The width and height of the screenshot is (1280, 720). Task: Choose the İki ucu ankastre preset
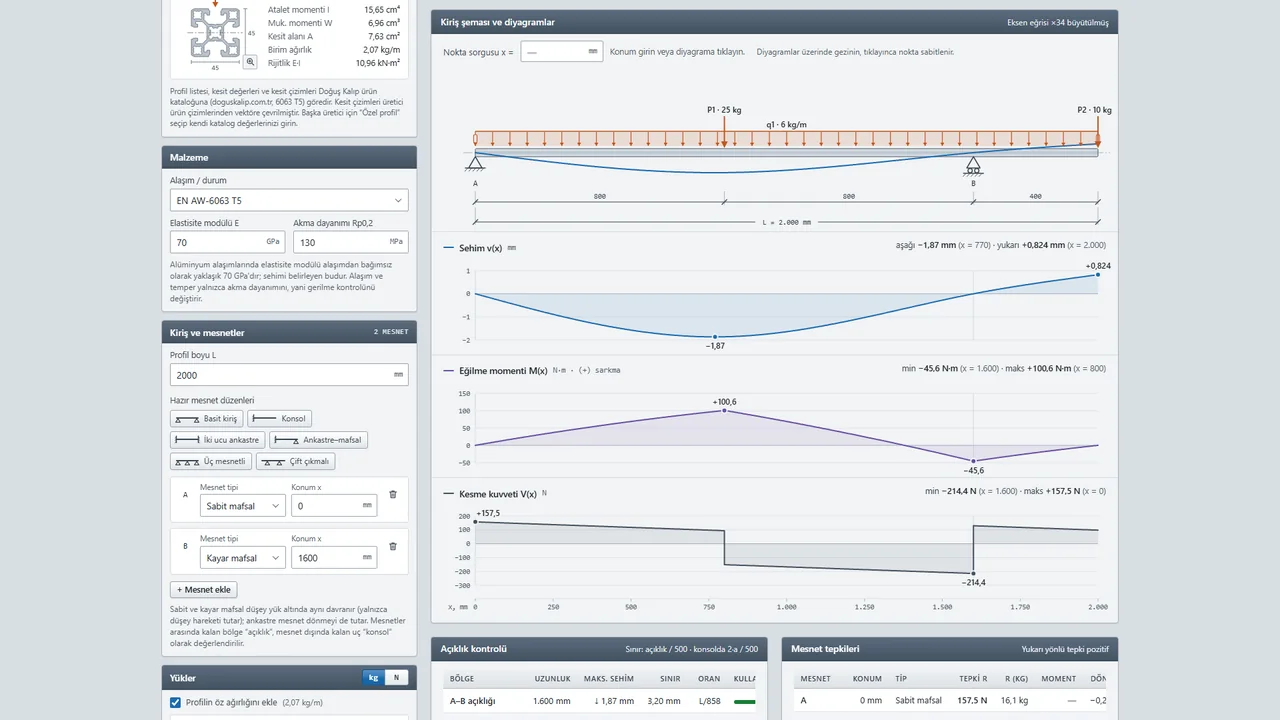217,440
